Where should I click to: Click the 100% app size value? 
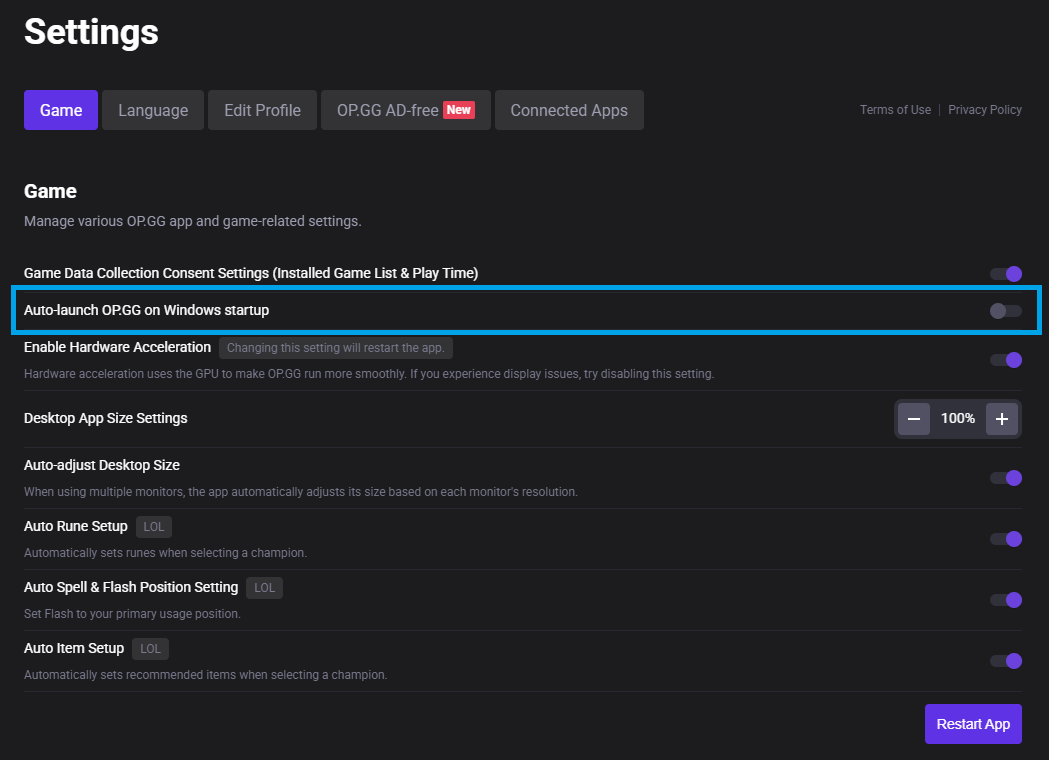(958, 419)
